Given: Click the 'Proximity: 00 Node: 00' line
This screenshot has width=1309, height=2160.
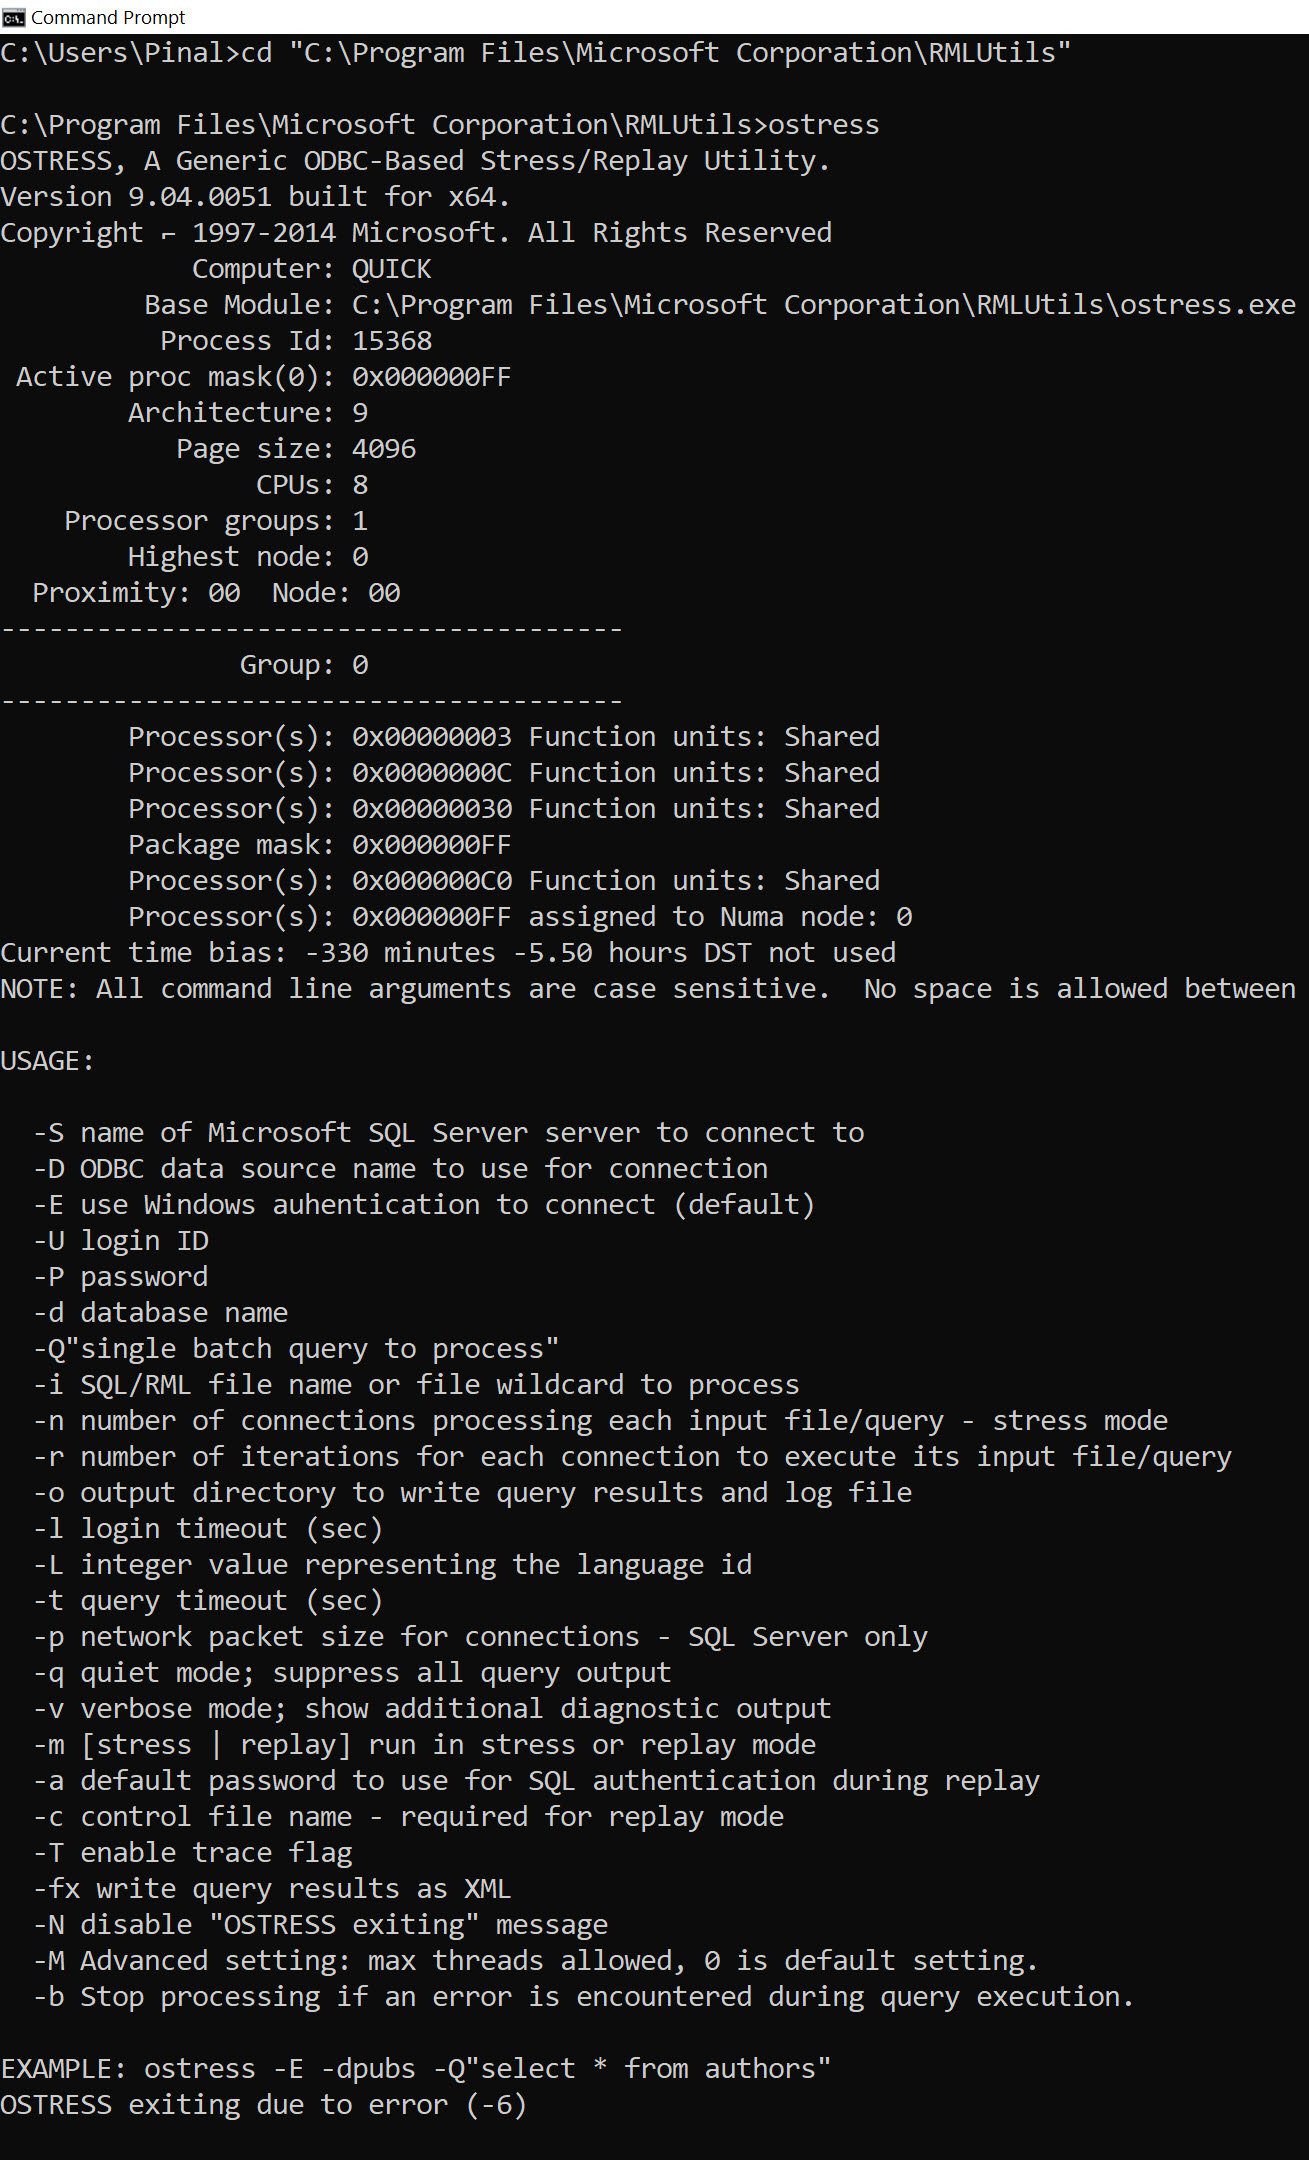Looking at the screenshot, I should [x=216, y=593].
